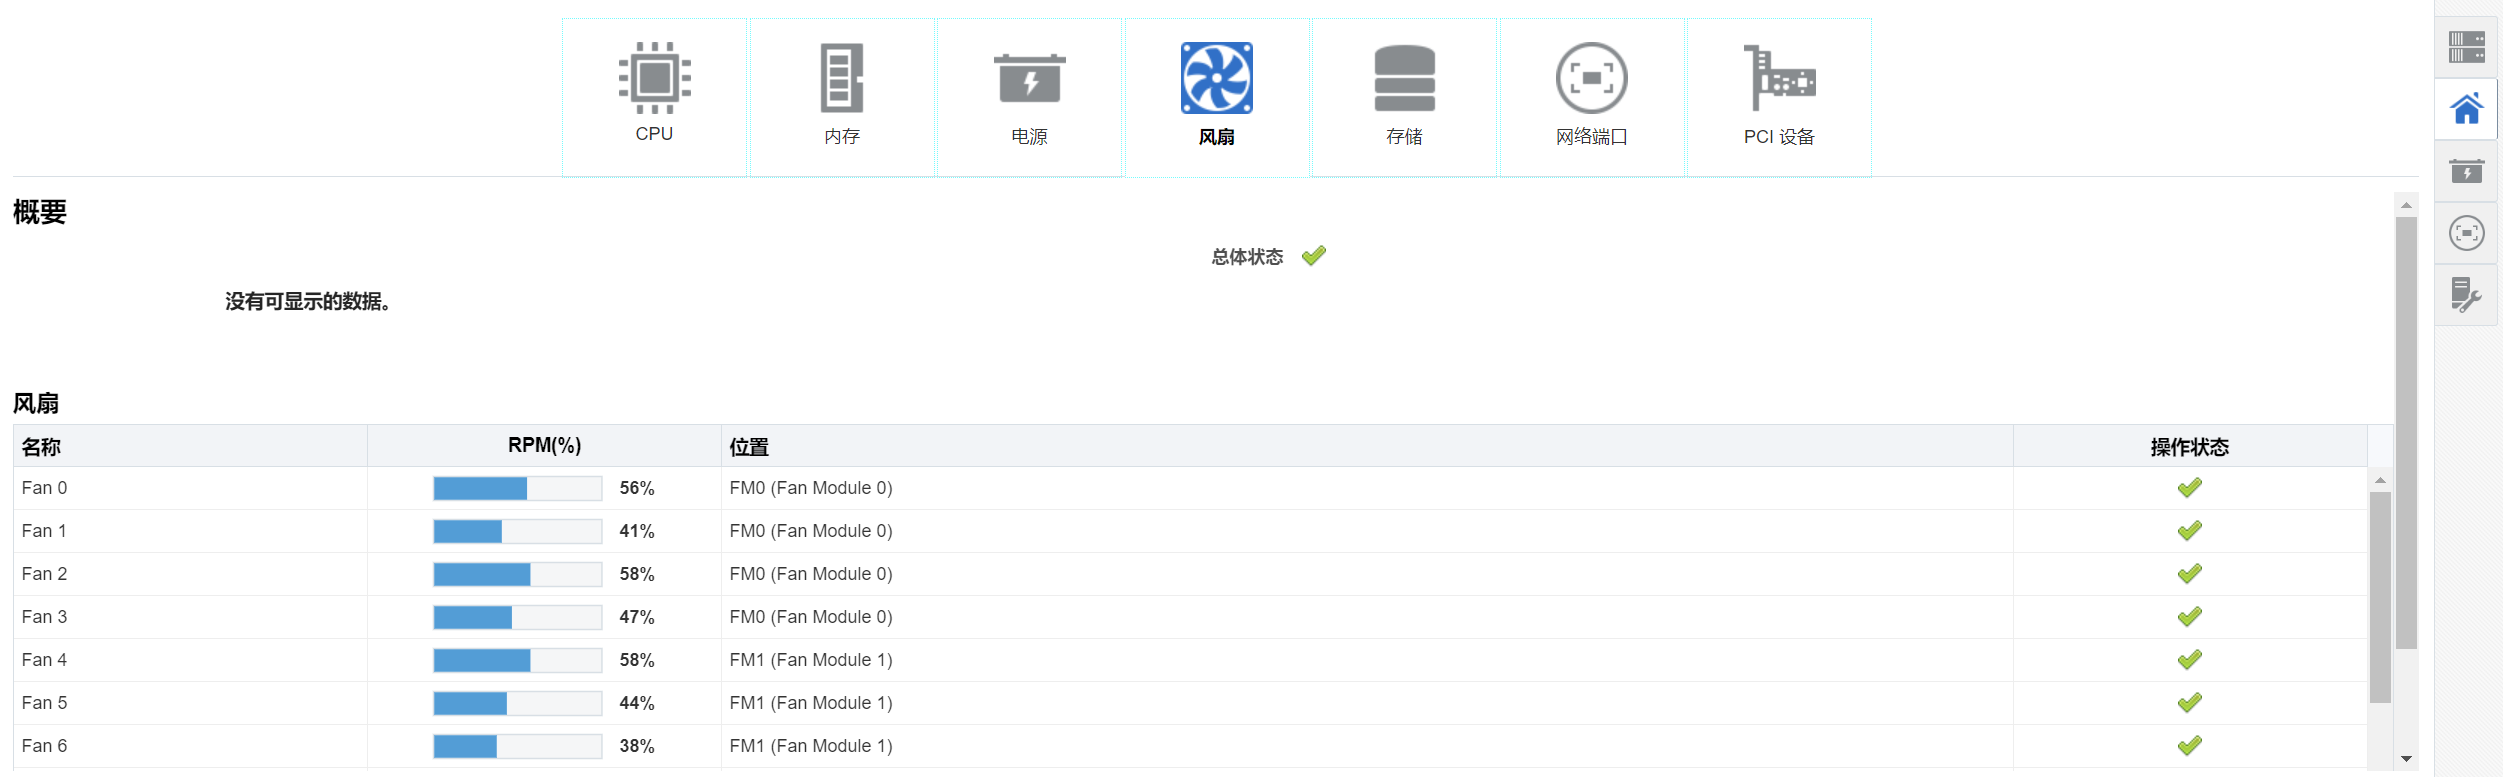Open the CPU hardware tab
This screenshot has width=2503, height=777.
coord(654,97)
